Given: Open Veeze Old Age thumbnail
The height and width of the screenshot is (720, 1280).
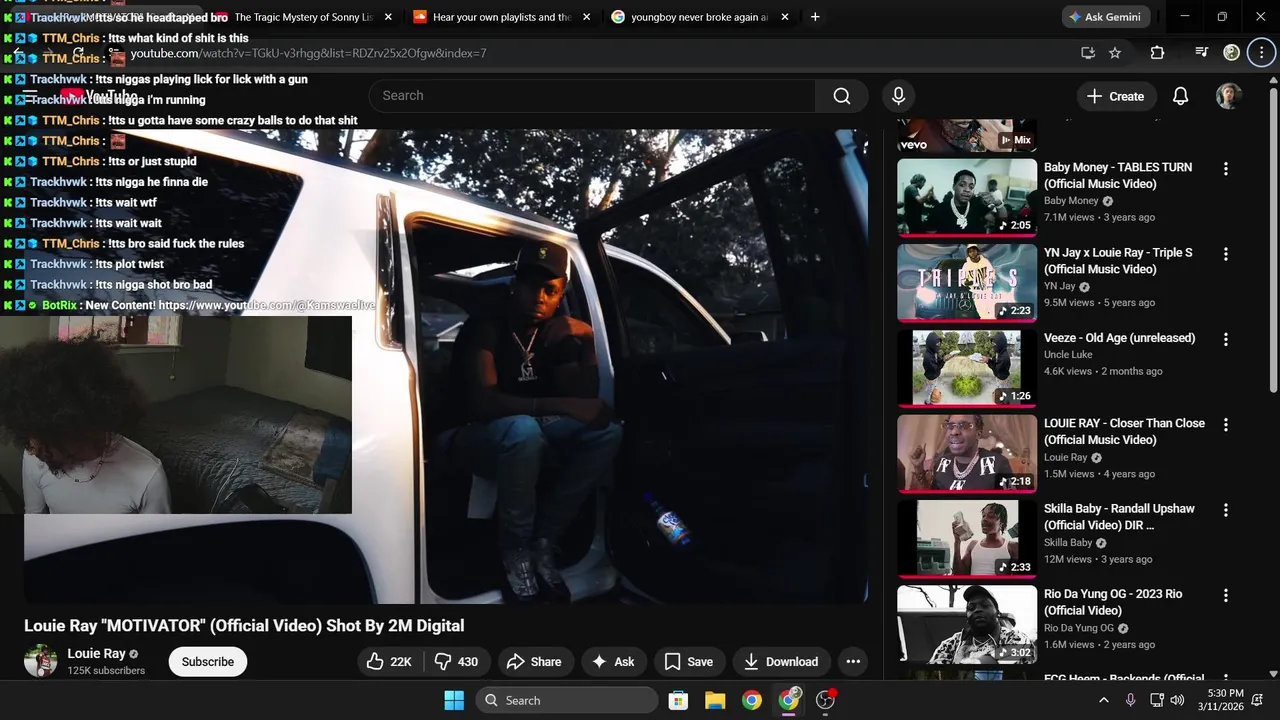Looking at the screenshot, I should (967, 367).
